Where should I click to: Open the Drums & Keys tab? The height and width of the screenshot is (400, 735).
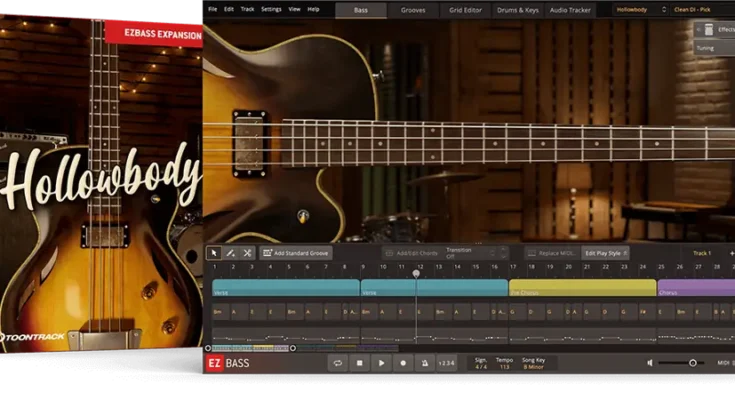(516, 9)
